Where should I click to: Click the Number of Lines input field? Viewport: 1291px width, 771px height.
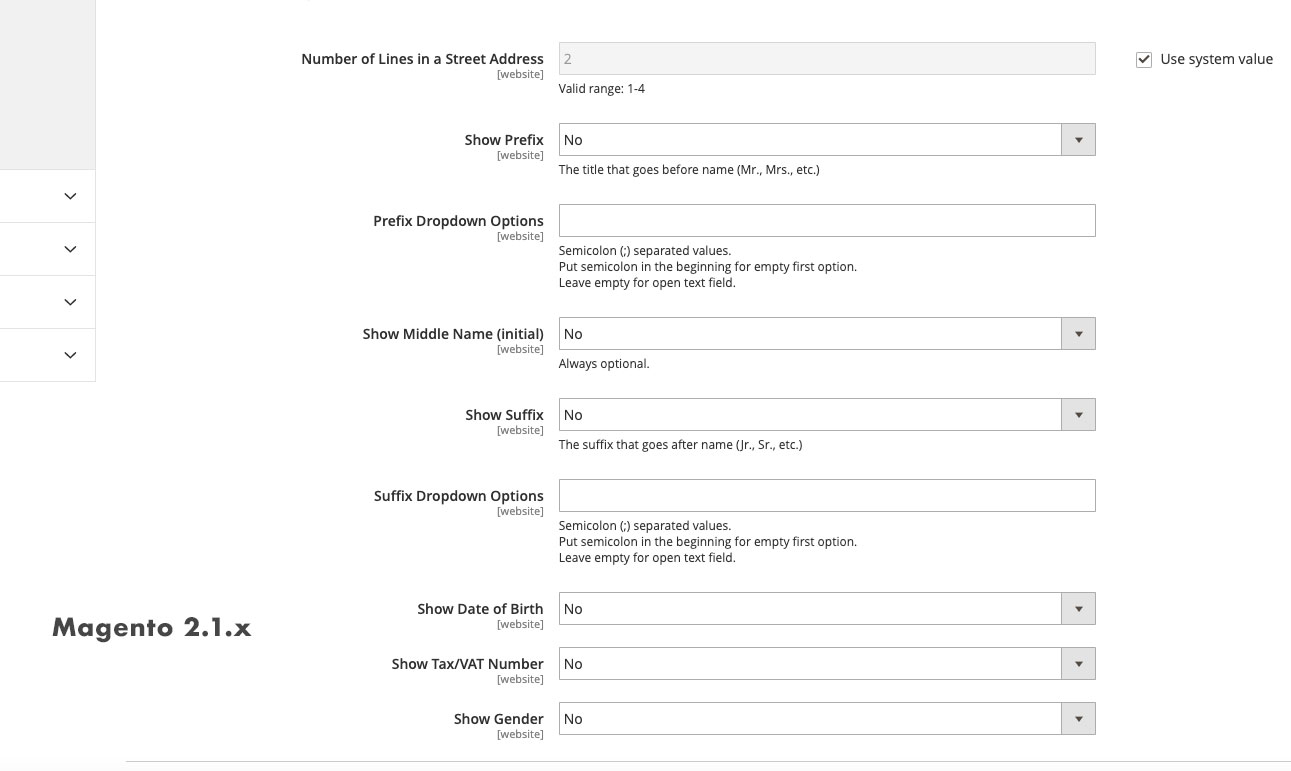827,58
